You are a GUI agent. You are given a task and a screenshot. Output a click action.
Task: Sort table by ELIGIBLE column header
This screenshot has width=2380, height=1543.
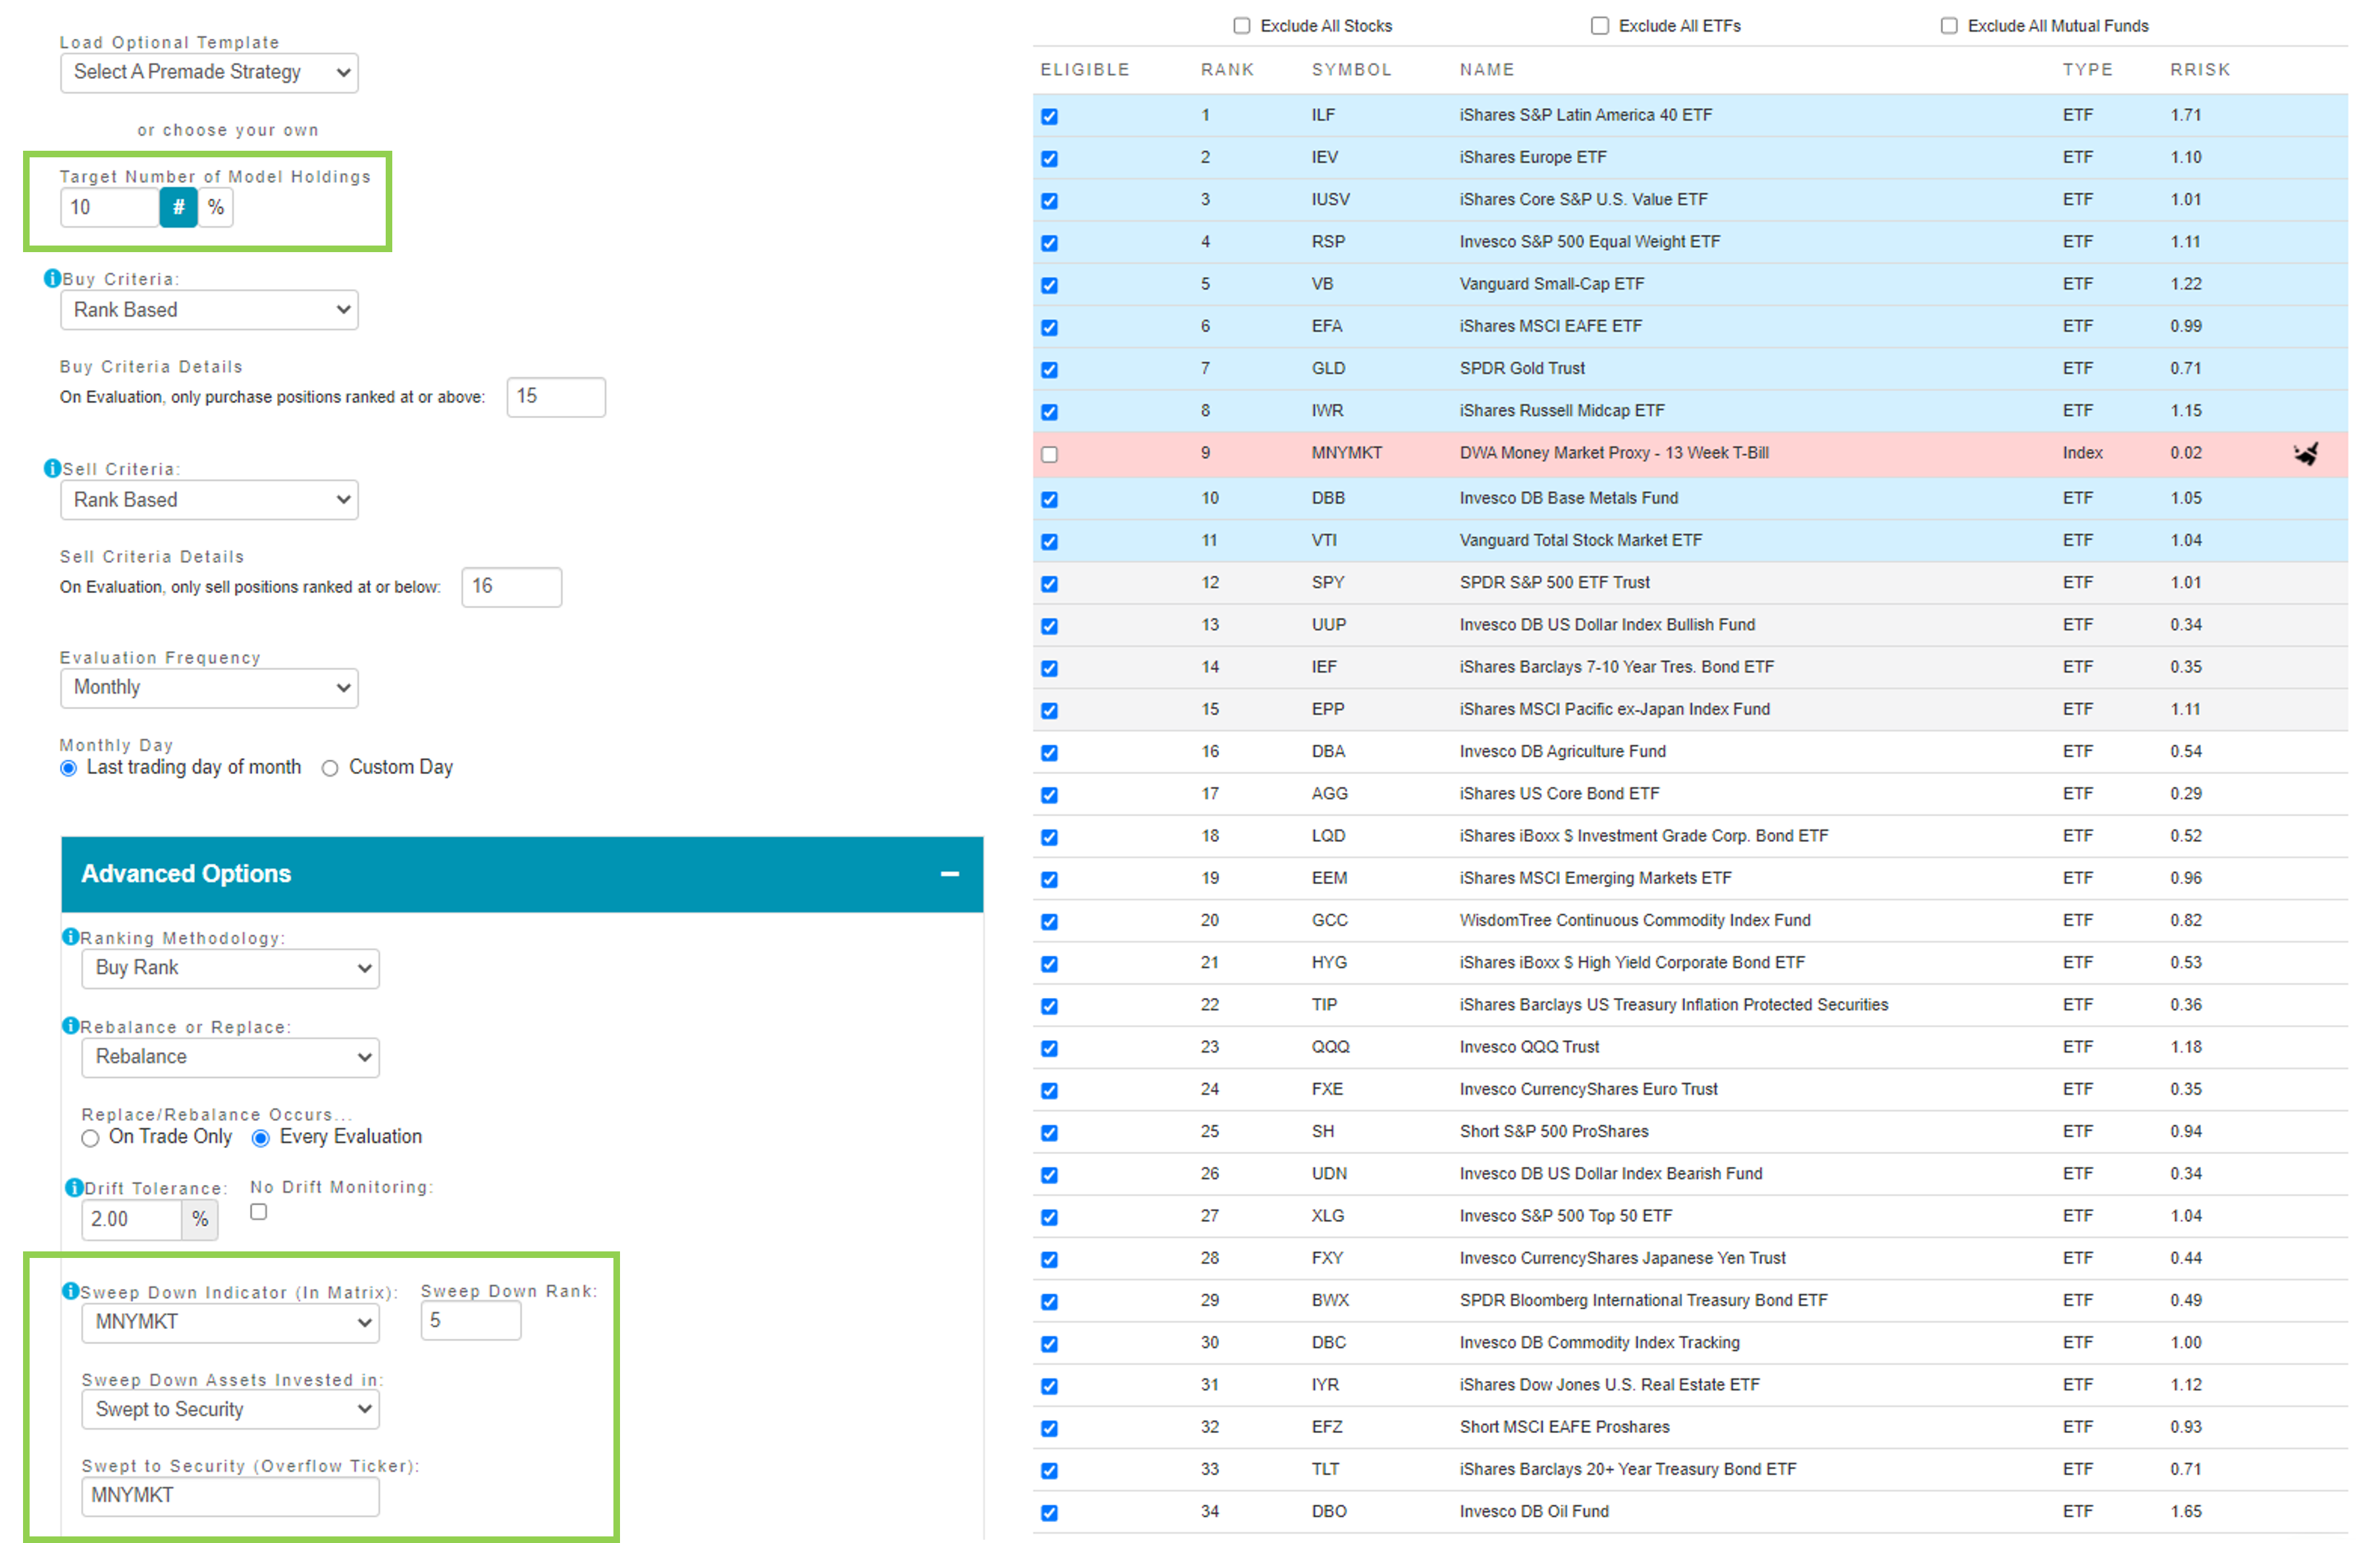pyautogui.click(x=1085, y=70)
